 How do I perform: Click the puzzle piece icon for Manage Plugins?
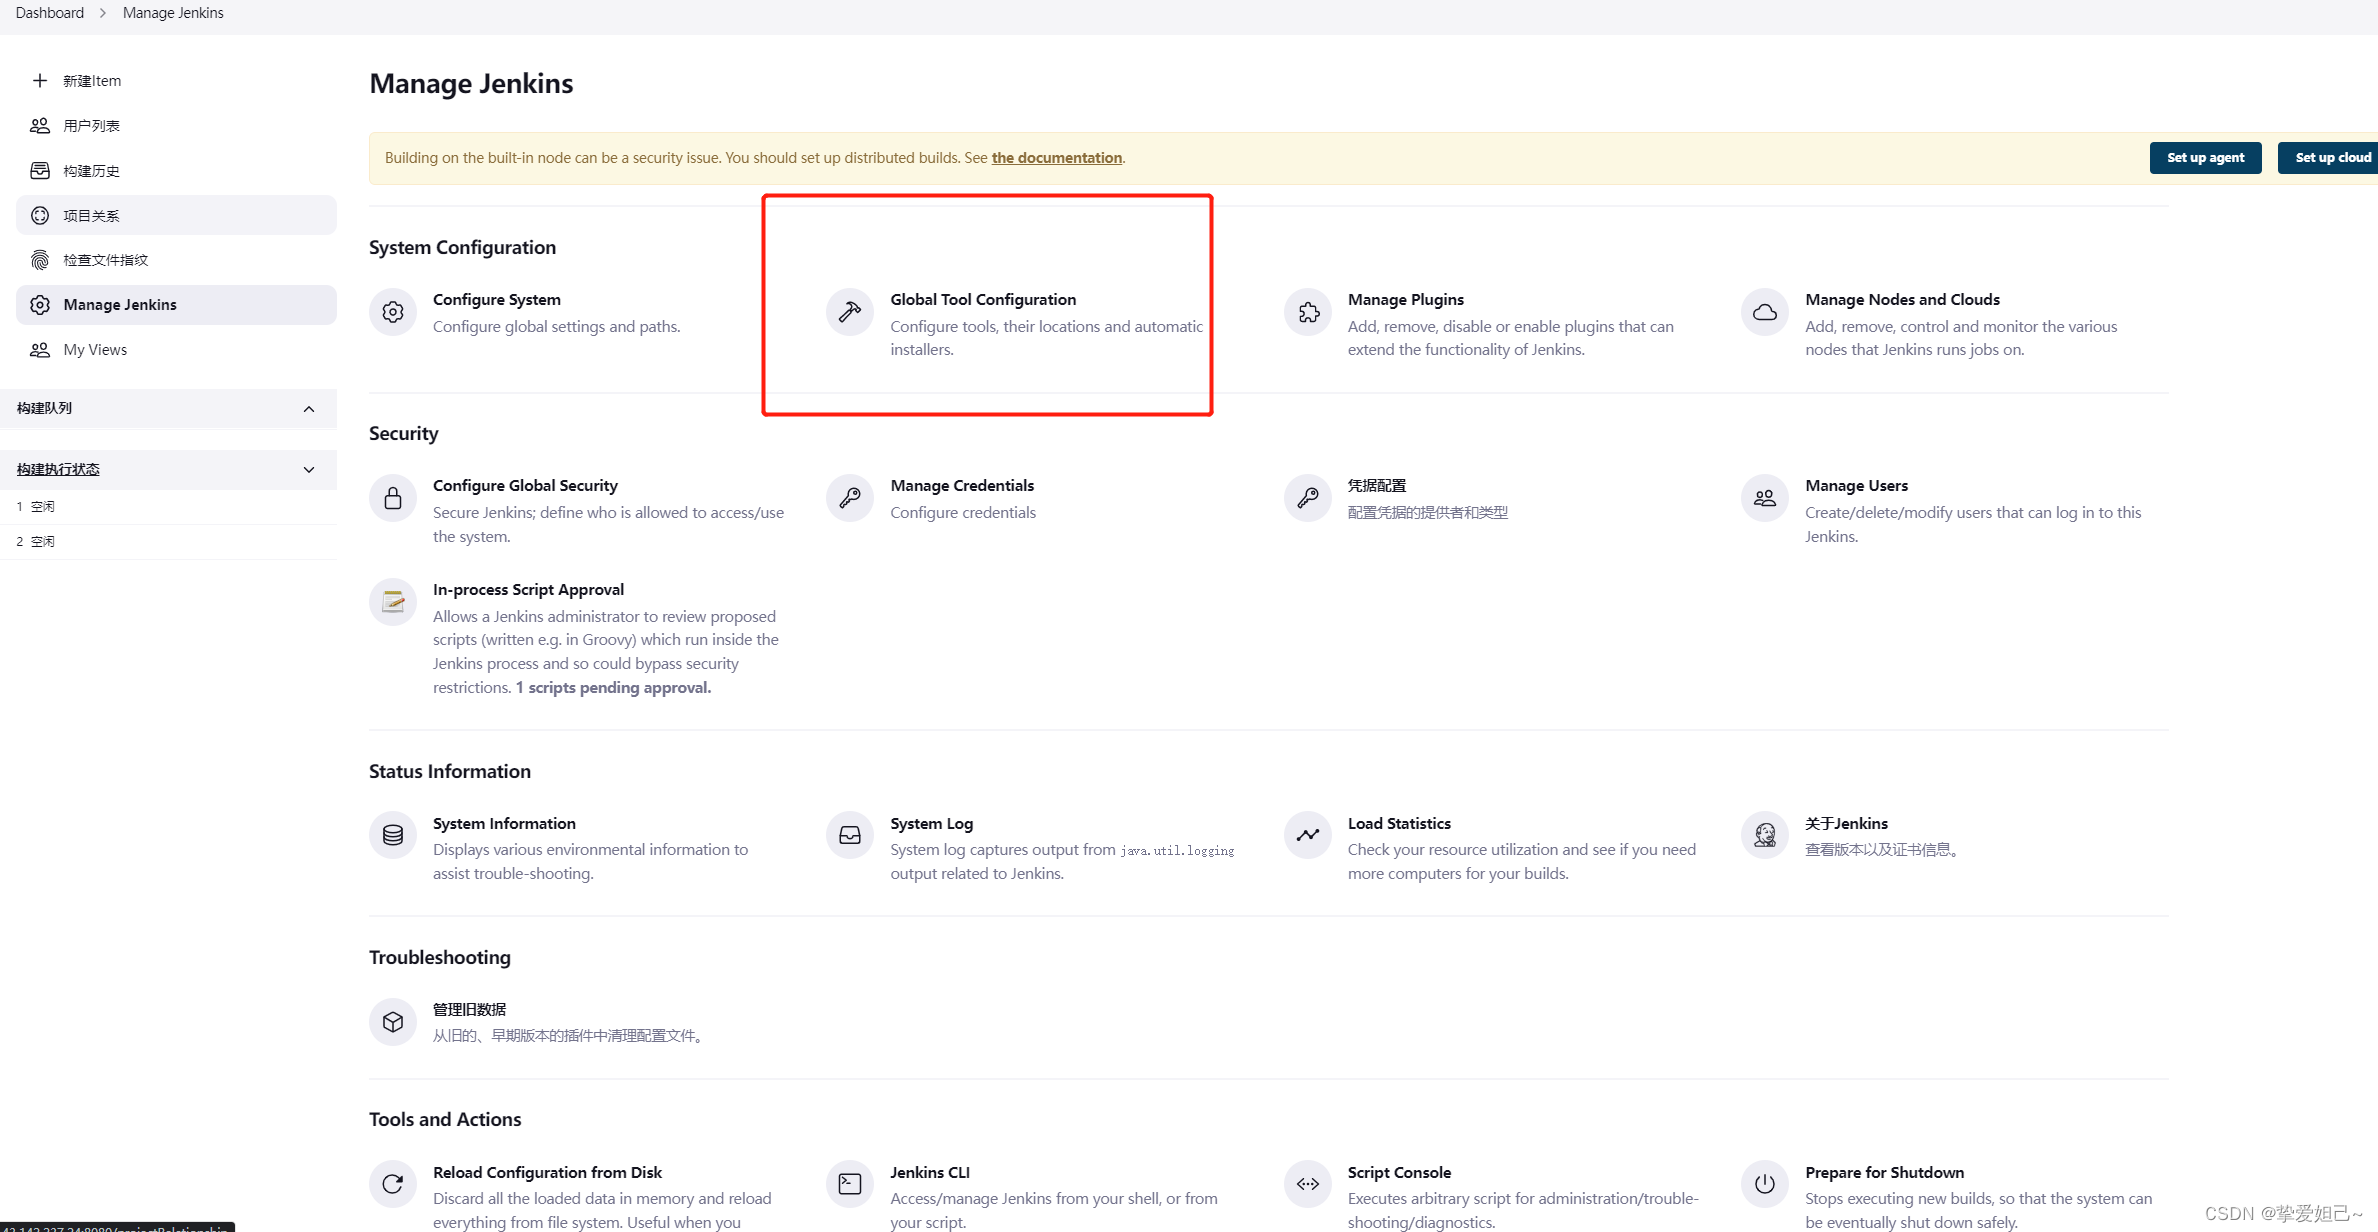tap(1308, 312)
